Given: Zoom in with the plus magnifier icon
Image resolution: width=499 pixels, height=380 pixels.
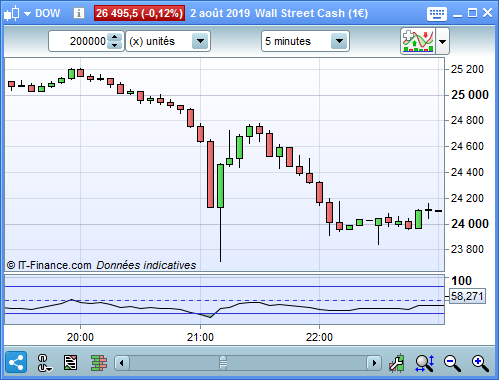Looking at the screenshot, I should point(480,363).
